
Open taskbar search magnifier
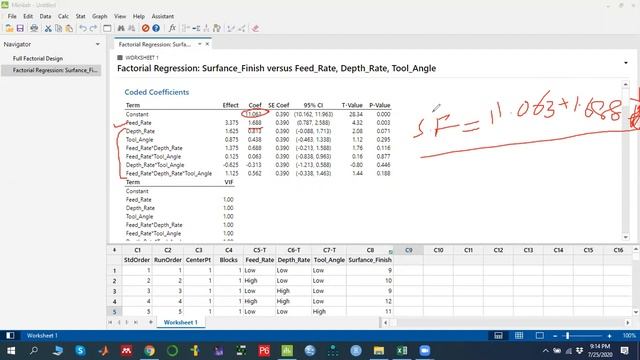(34, 351)
